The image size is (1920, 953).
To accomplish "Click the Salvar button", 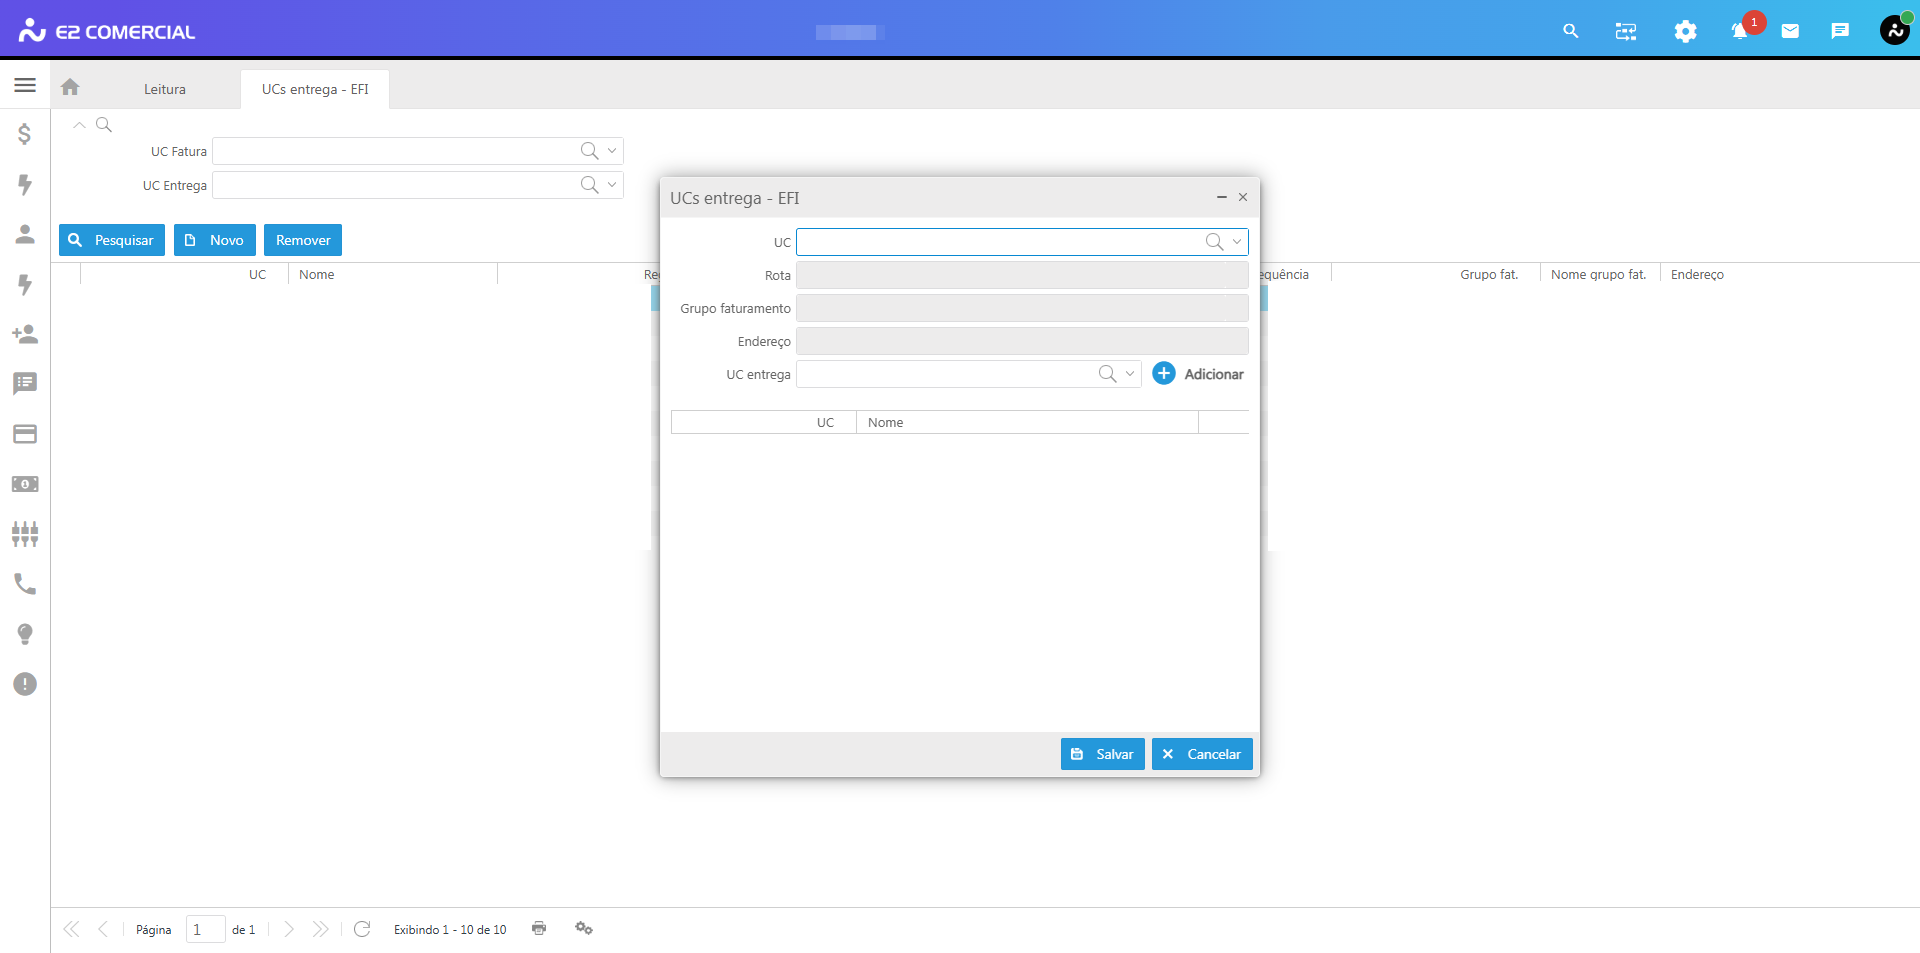I will (1102, 754).
